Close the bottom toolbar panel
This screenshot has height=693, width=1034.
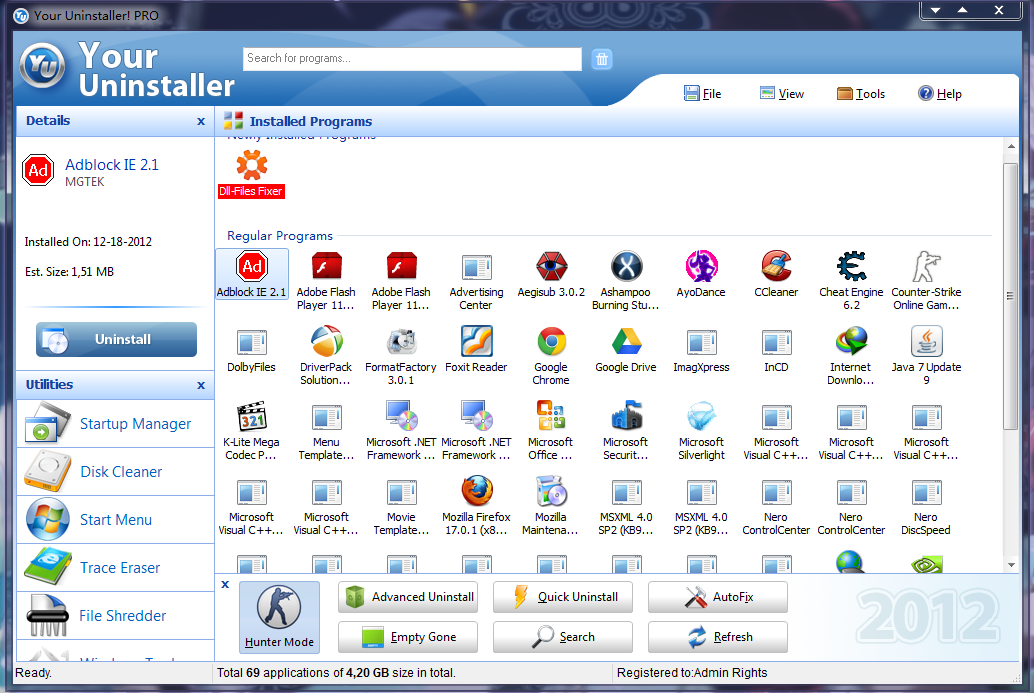click(225, 584)
